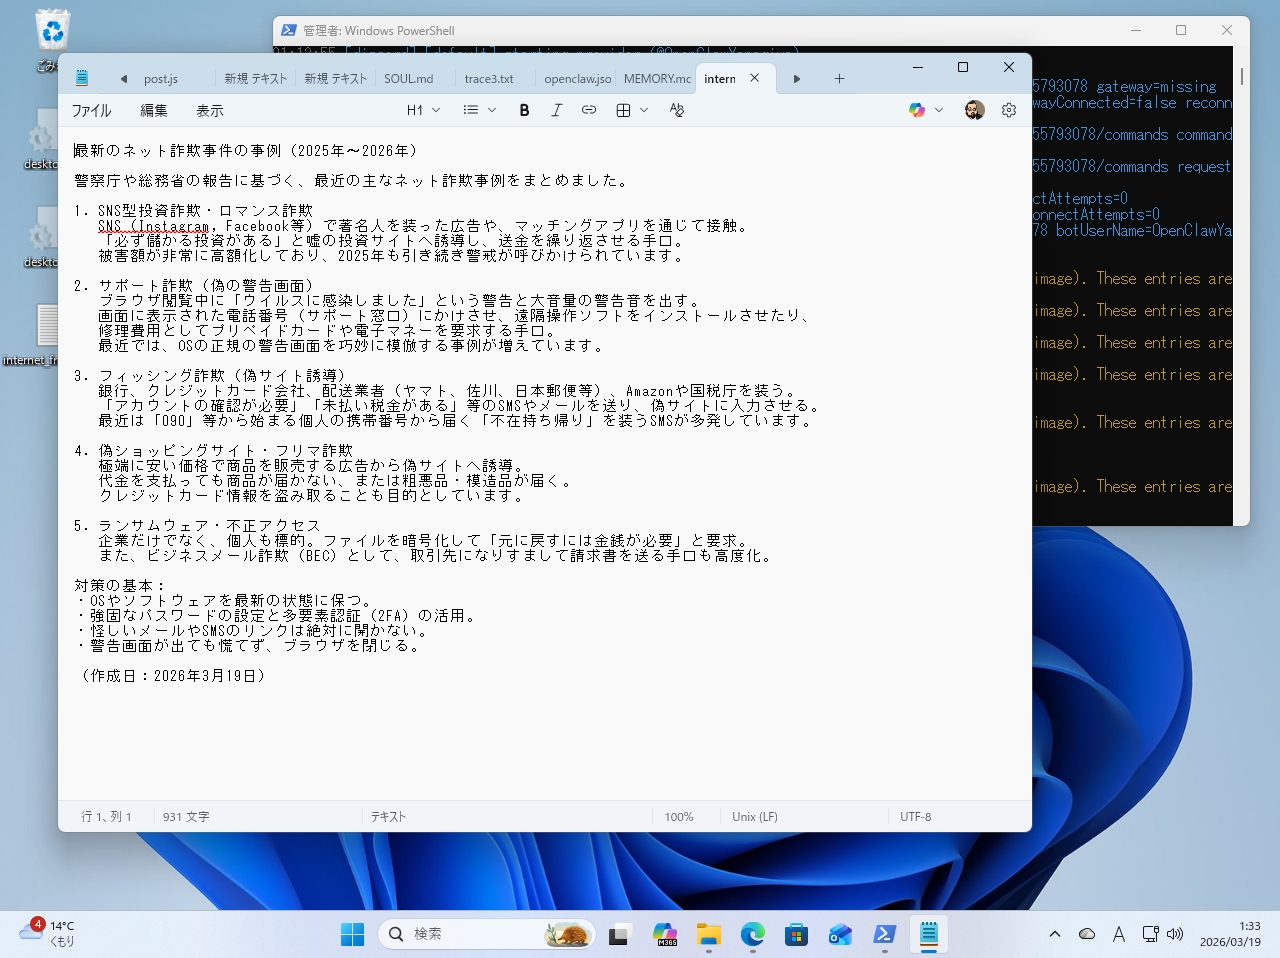This screenshot has width=1280, height=958.
Task: Open Copilot from the toolbar icon
Action: [917, 110]
